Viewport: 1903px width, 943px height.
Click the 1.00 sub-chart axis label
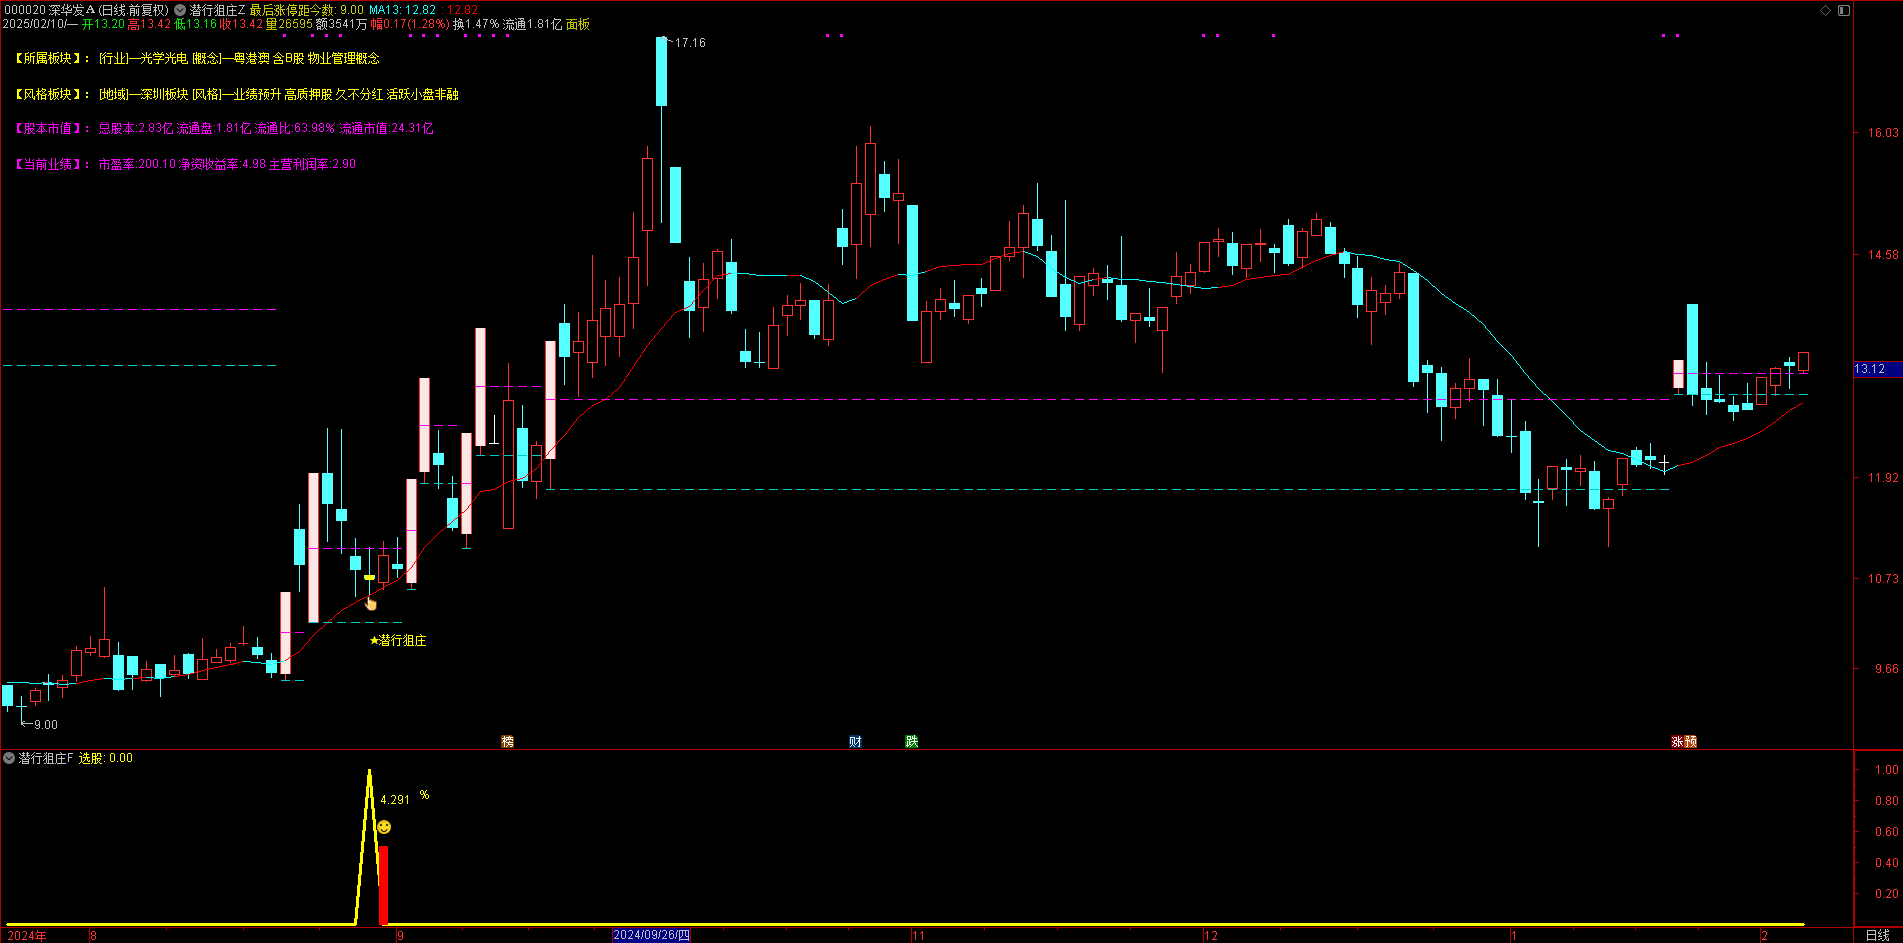[1887, 770]
